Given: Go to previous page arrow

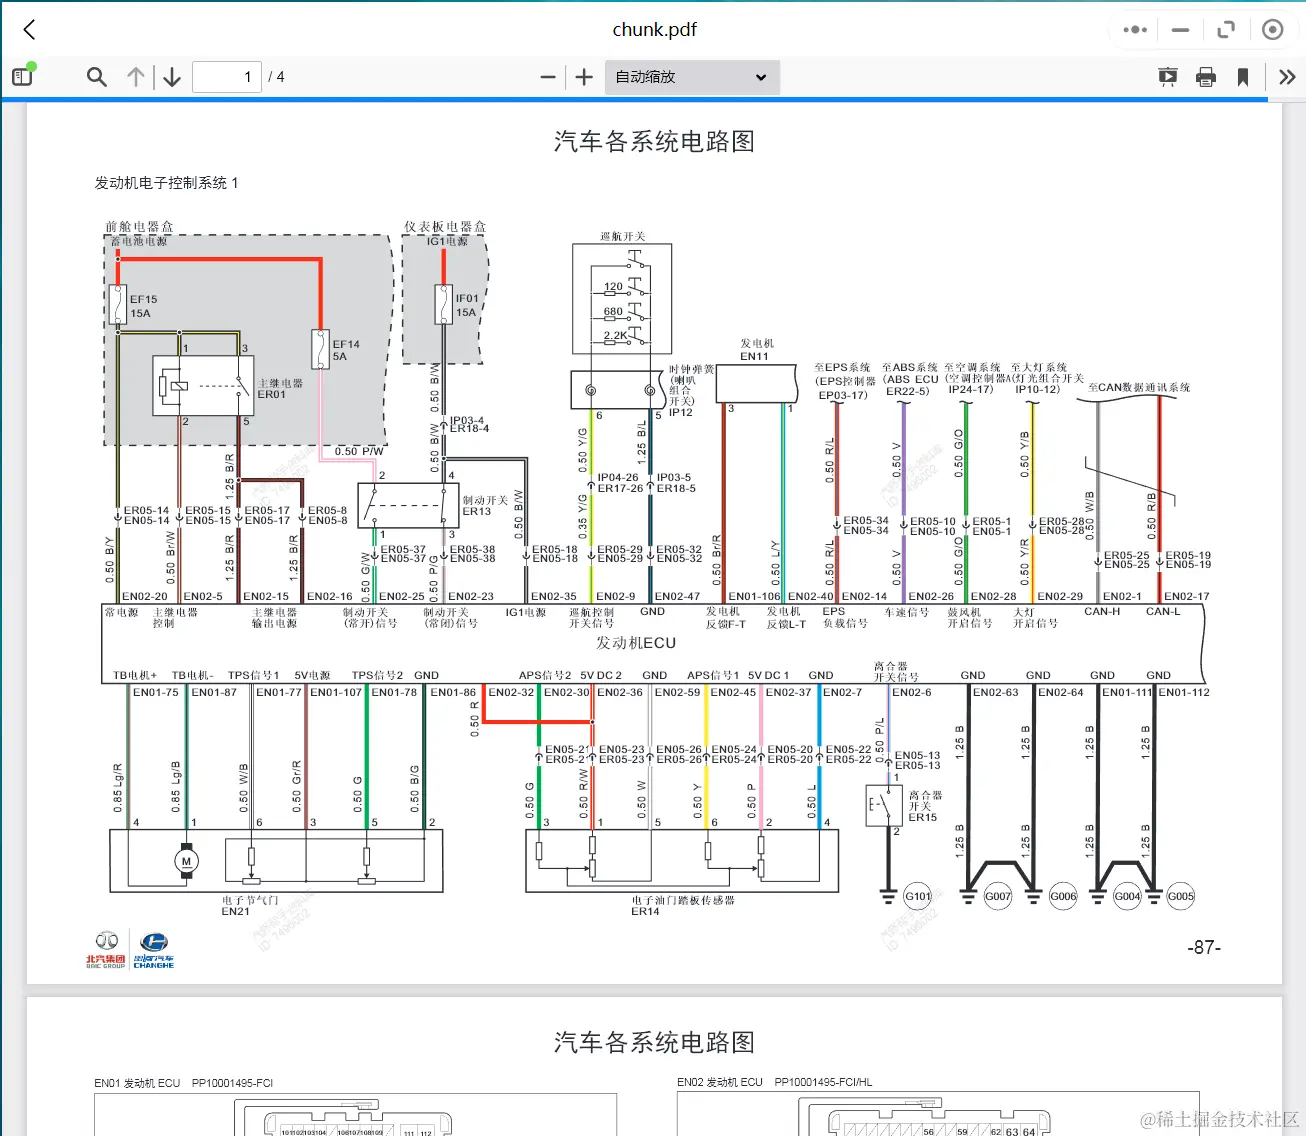Looking at the screenshot, I should 136,77.
